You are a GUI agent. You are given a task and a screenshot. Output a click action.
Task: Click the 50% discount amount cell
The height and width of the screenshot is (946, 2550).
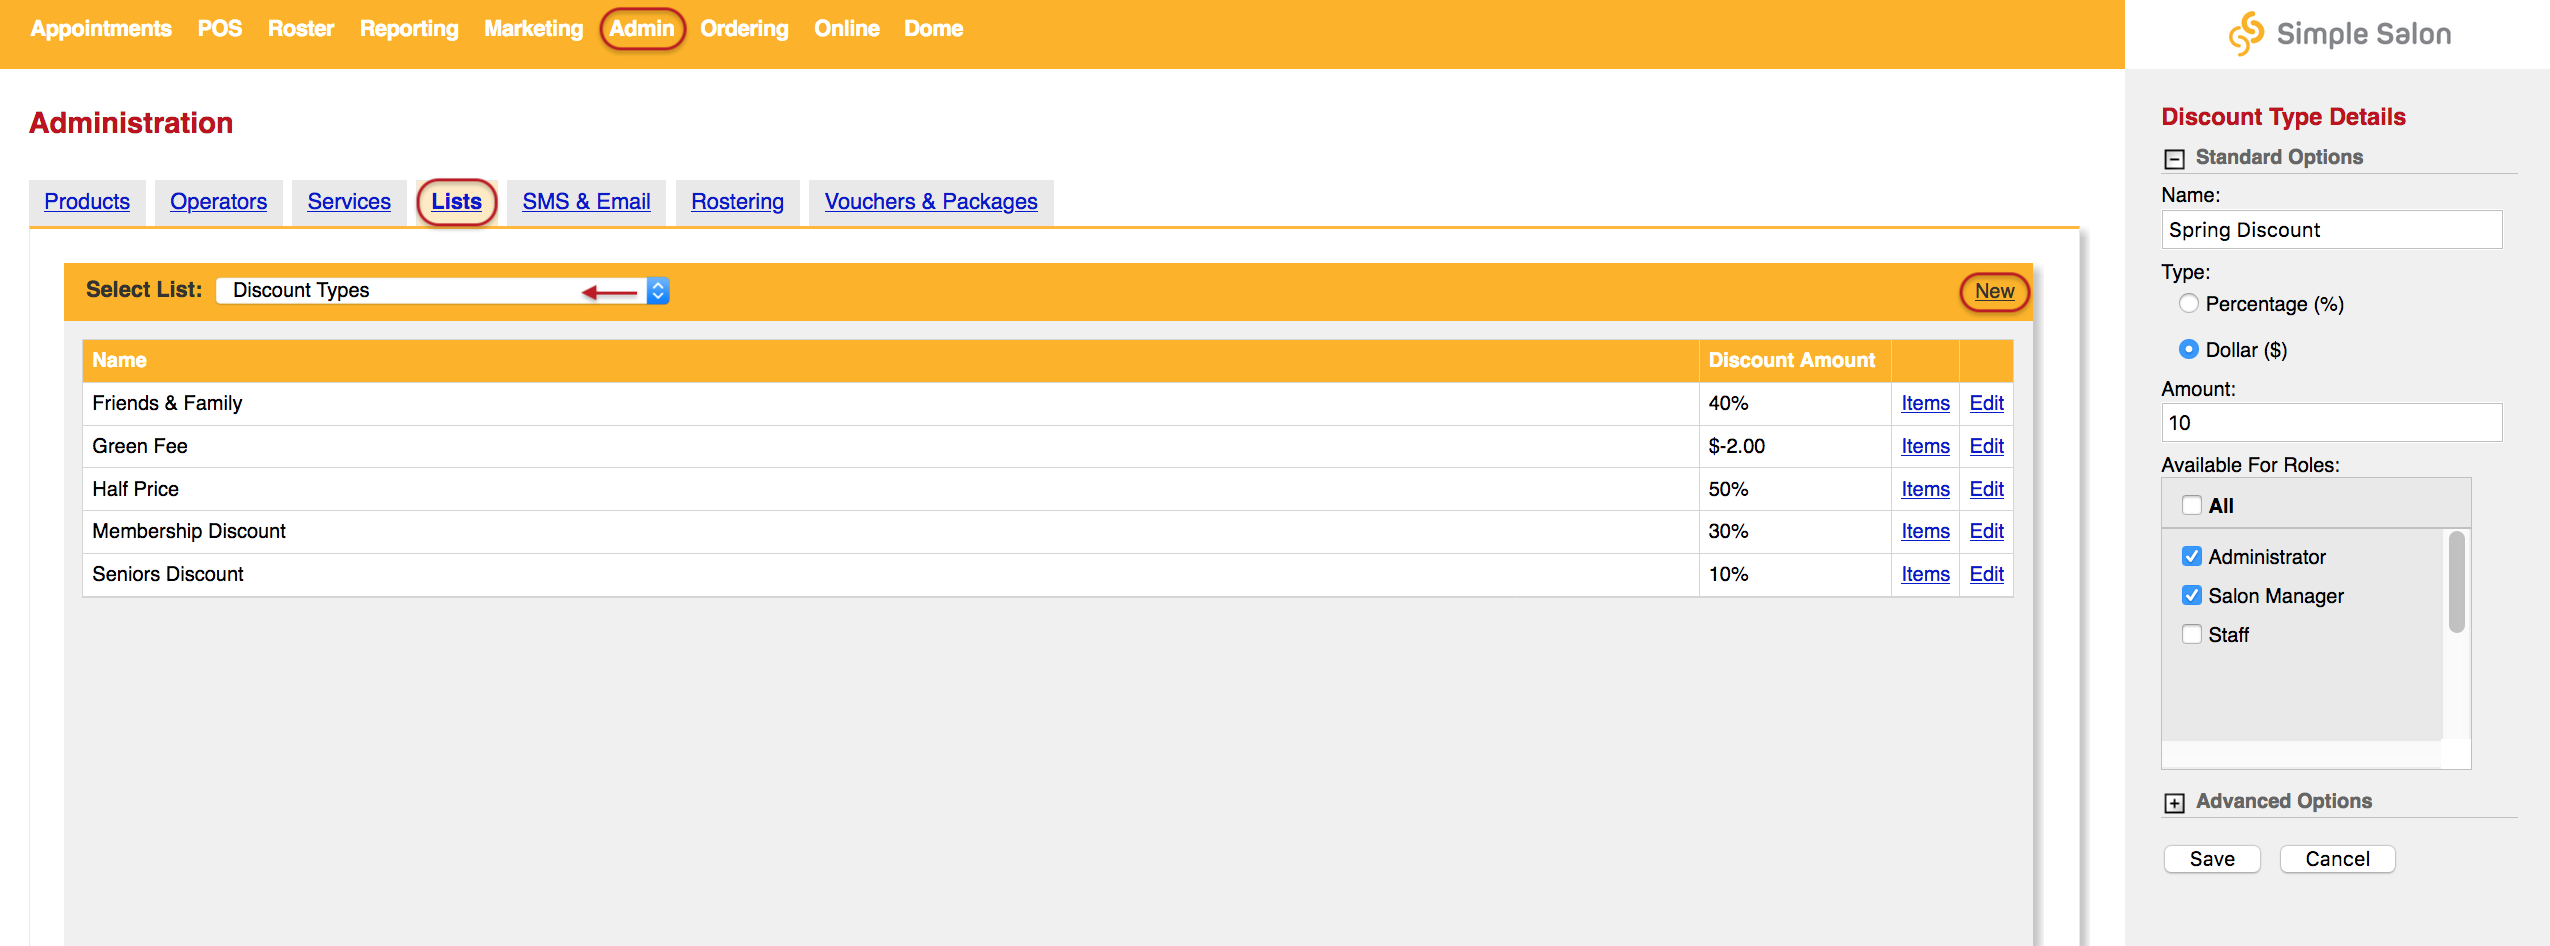[1794, 489]
